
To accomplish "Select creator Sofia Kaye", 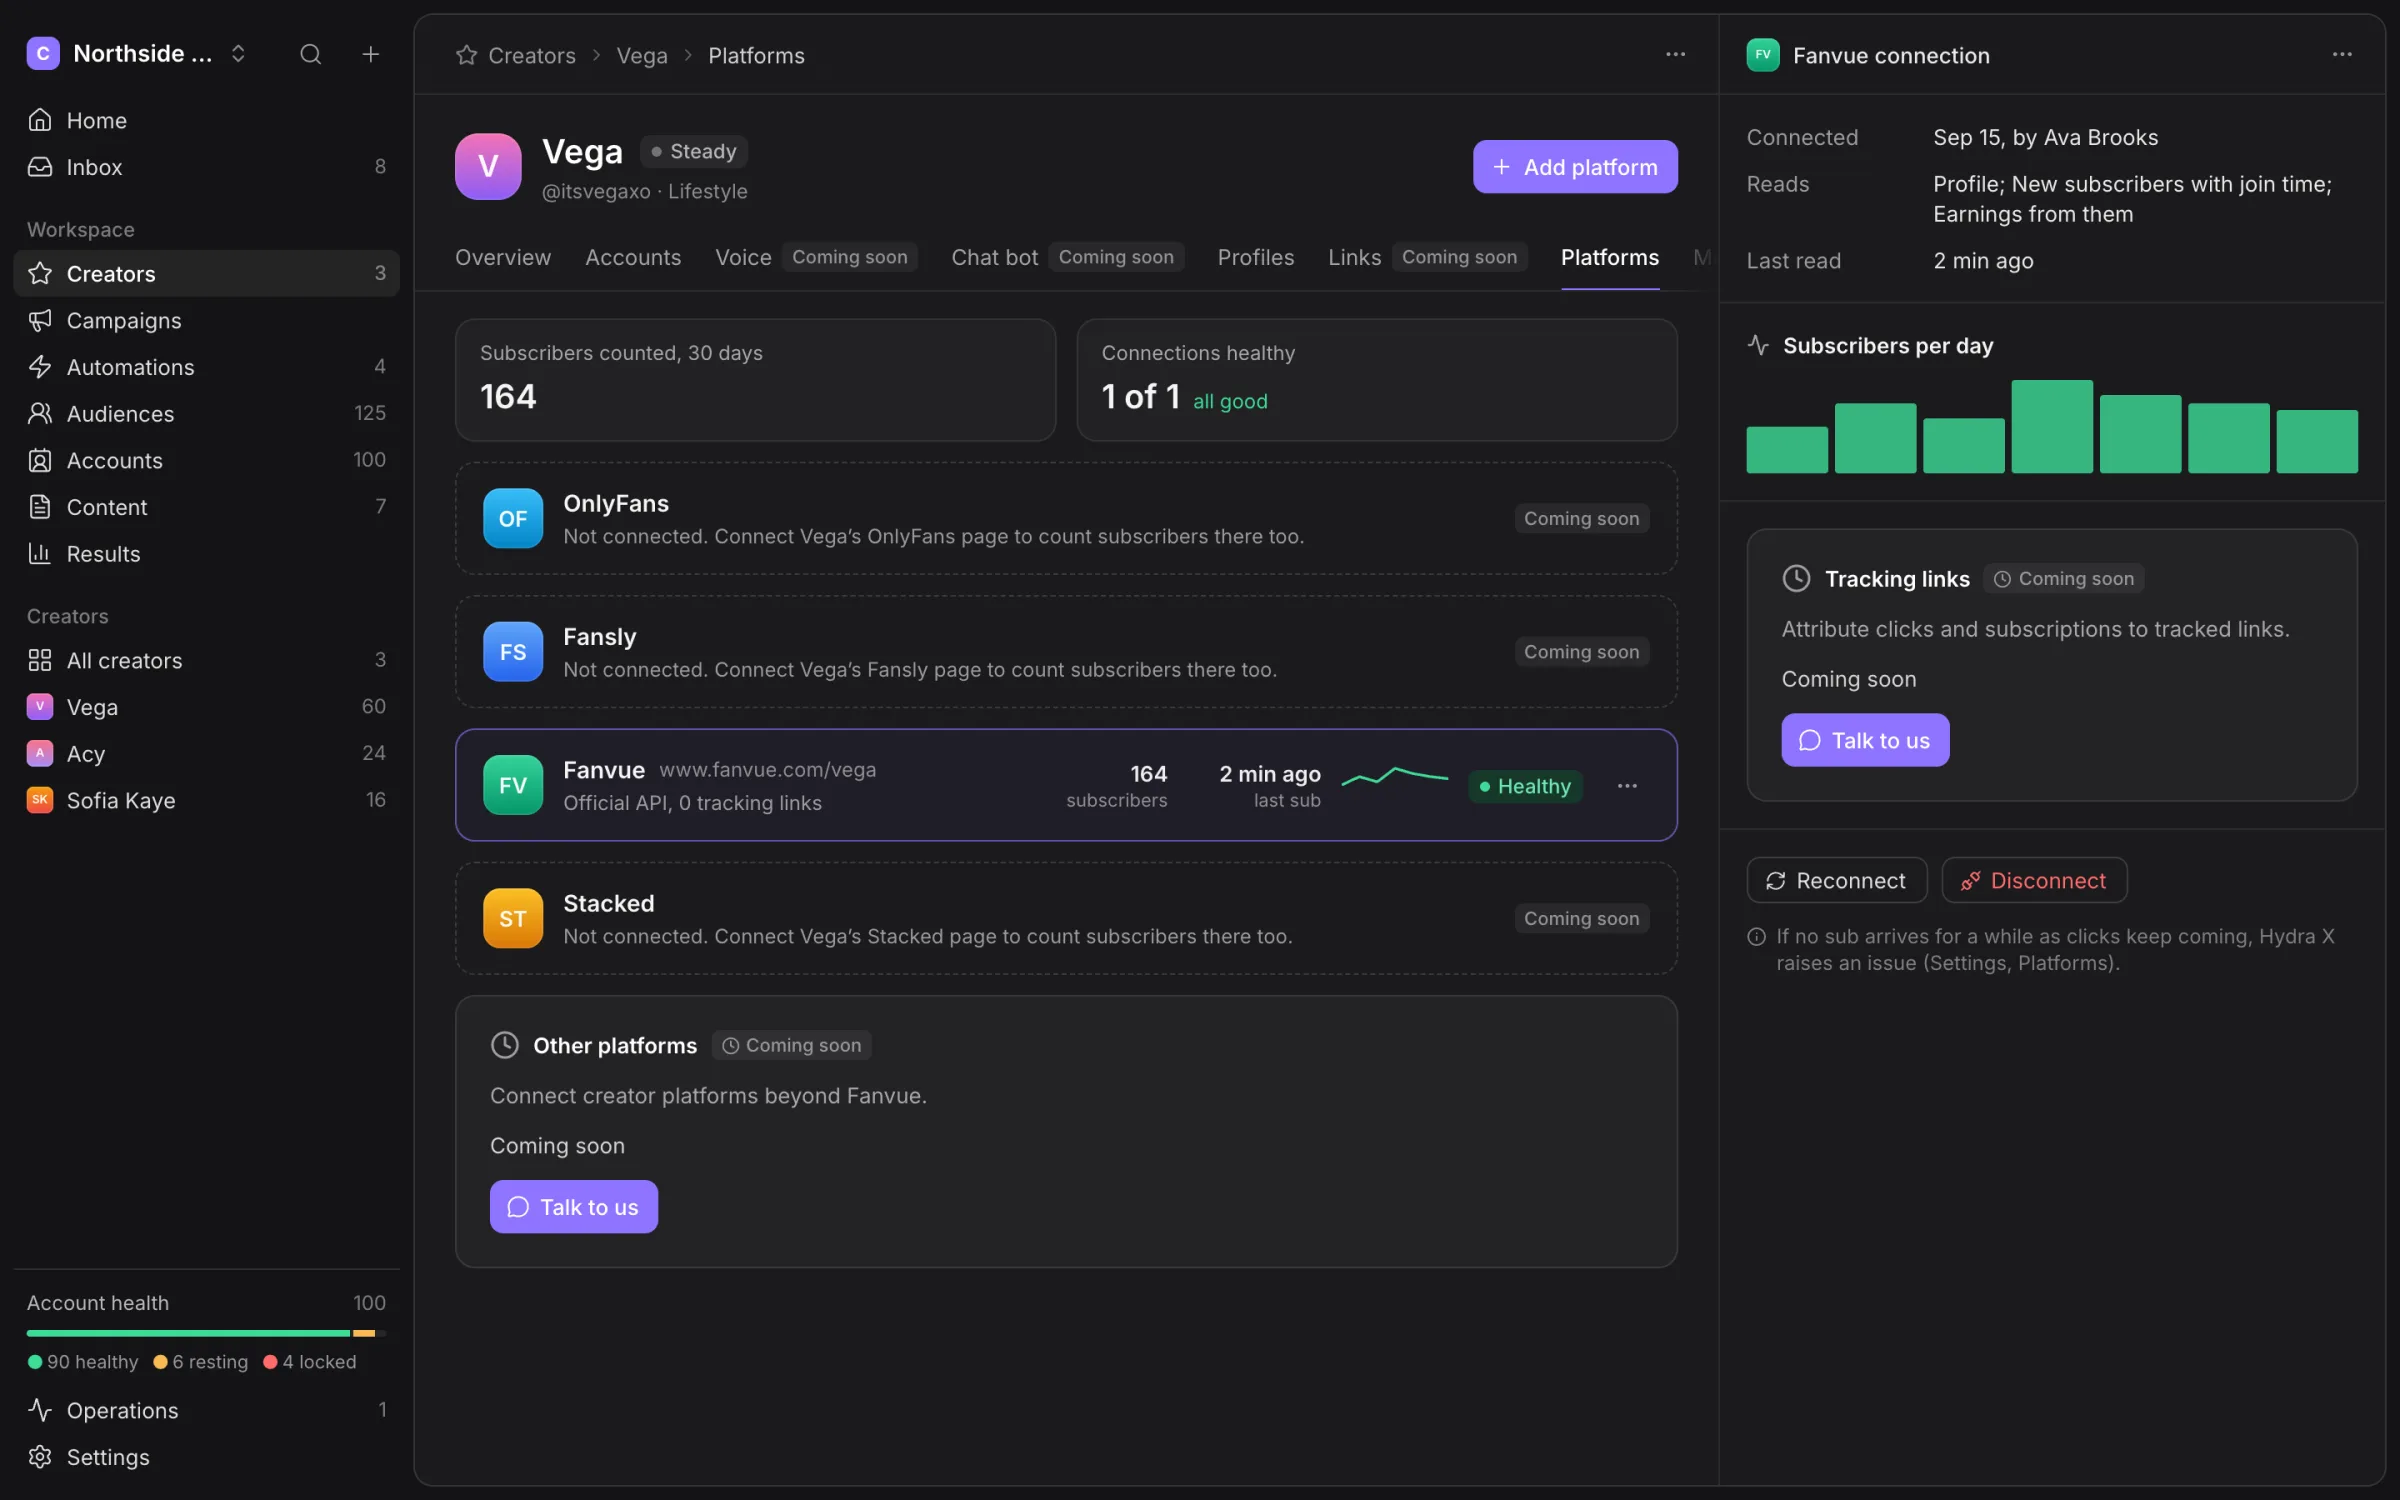I will point(206,800).
